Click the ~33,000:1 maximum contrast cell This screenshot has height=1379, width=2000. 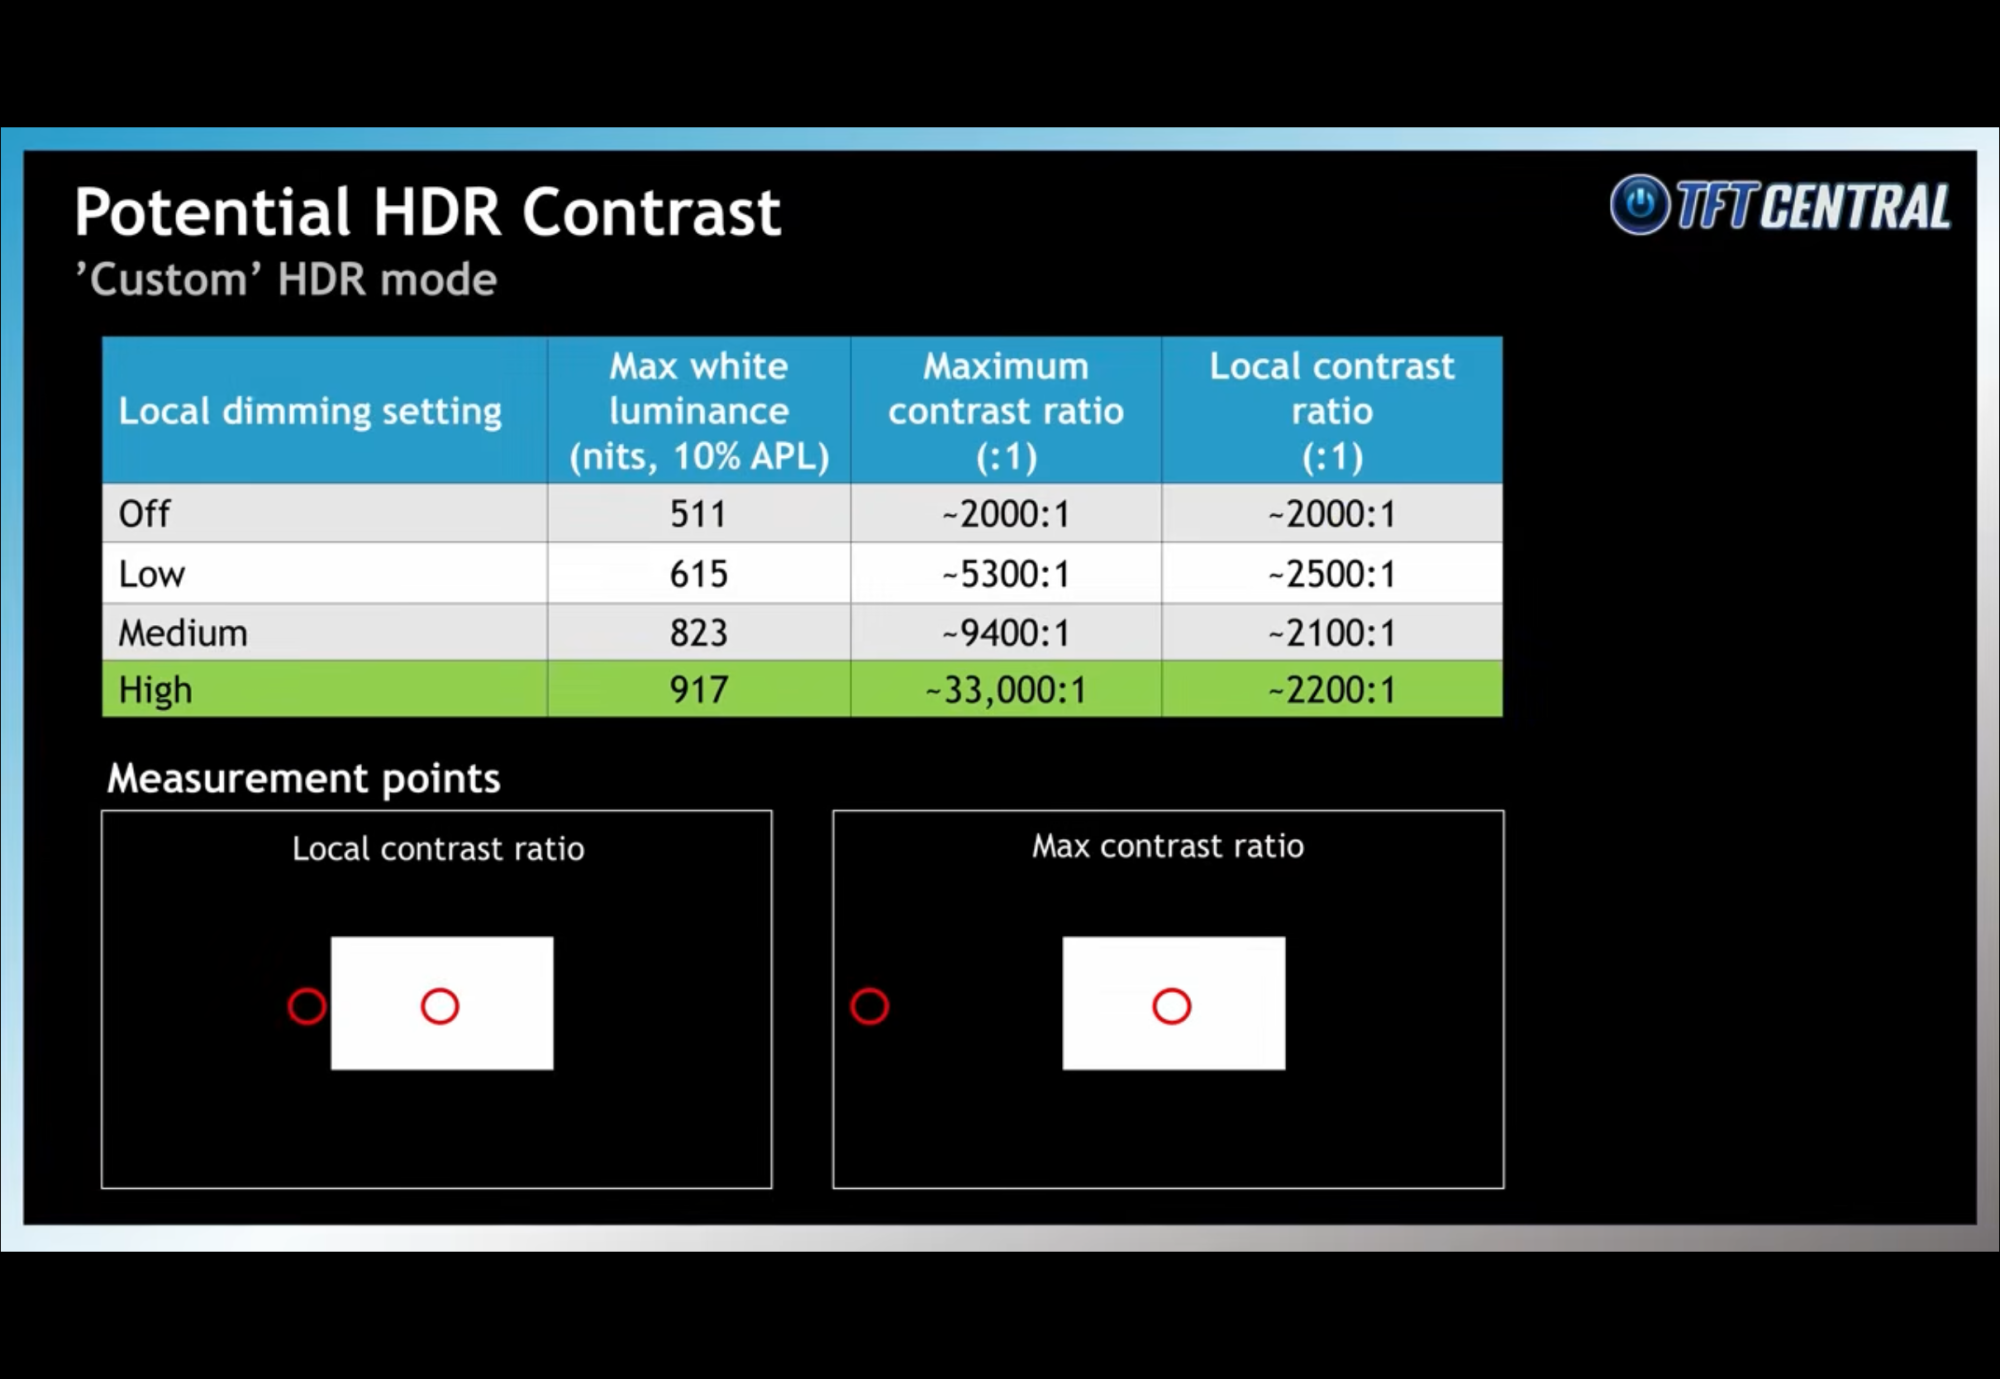click(x=1006, y=690)
